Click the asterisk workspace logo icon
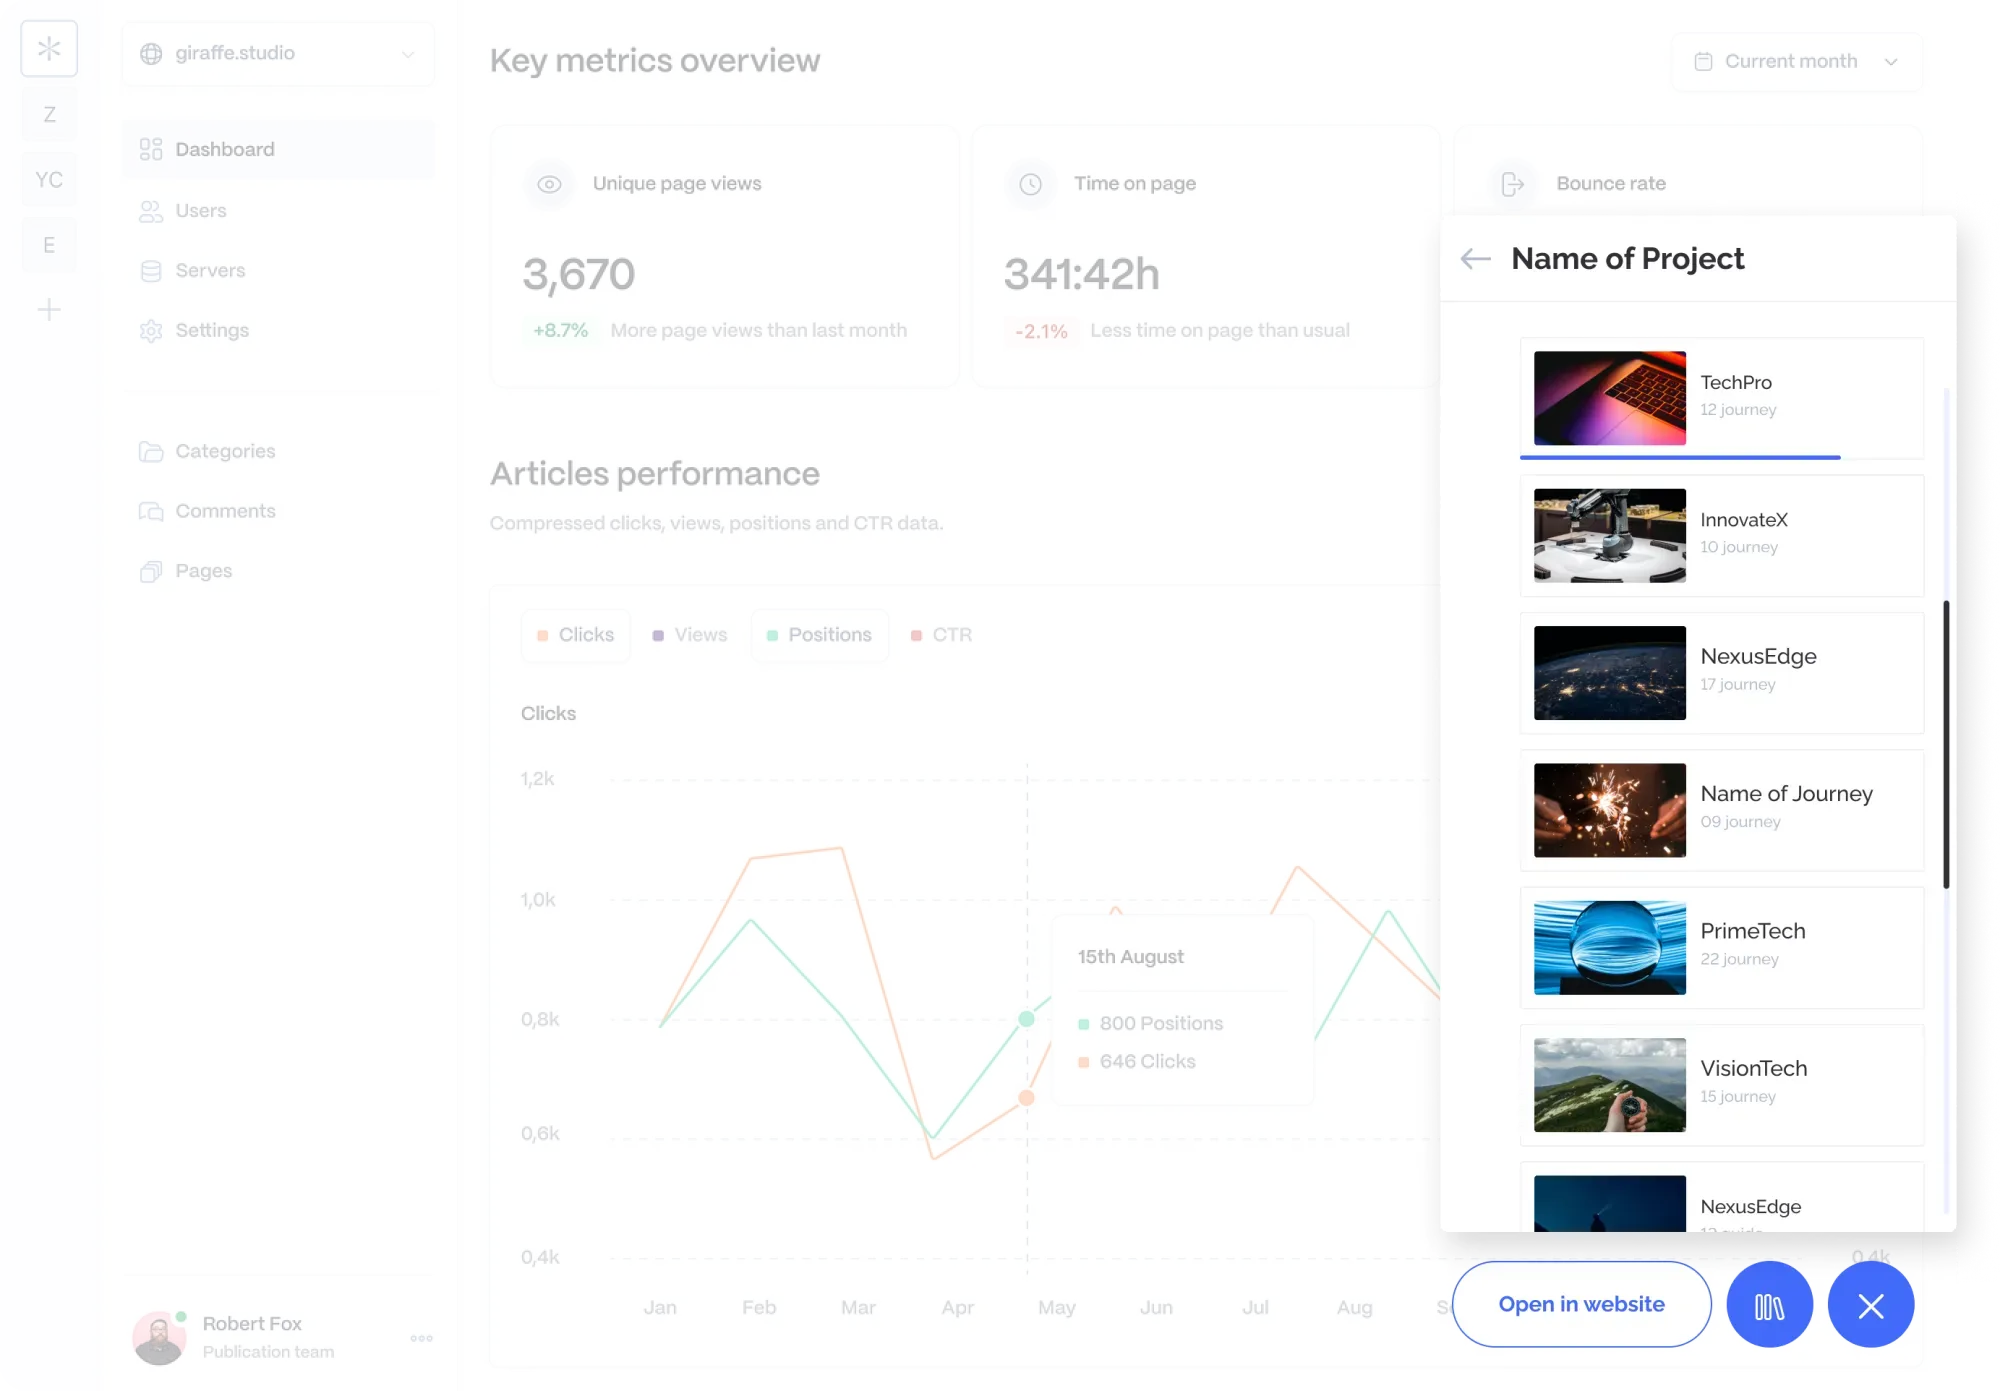This screenshot has height=1391, width=2000. tap(49, 48)
